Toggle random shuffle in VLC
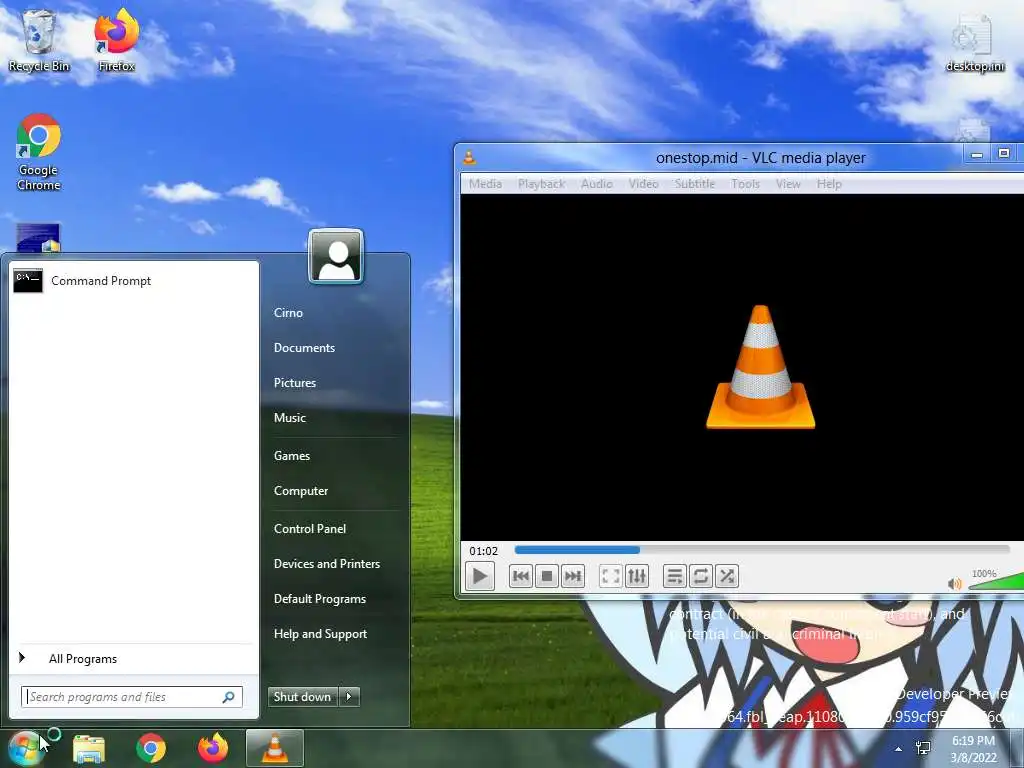 coord(727,576)
